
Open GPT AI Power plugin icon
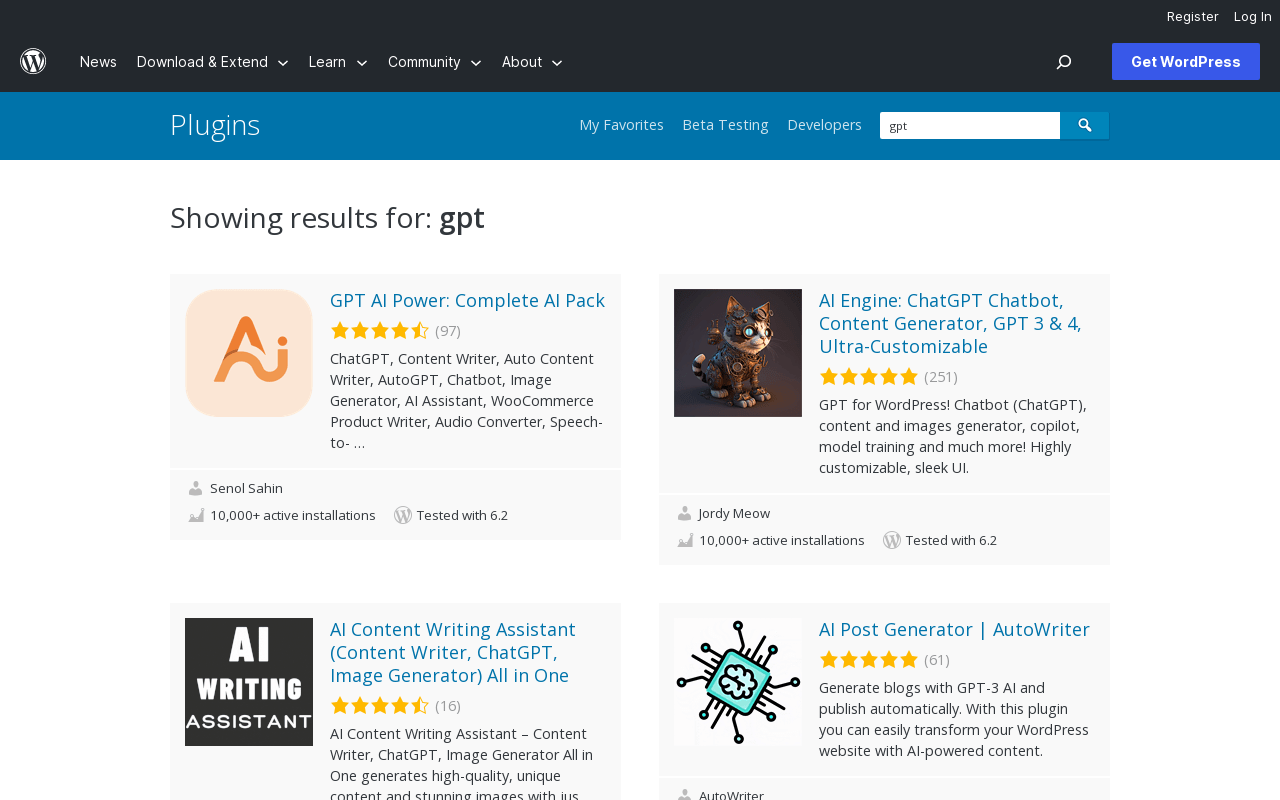249,353
